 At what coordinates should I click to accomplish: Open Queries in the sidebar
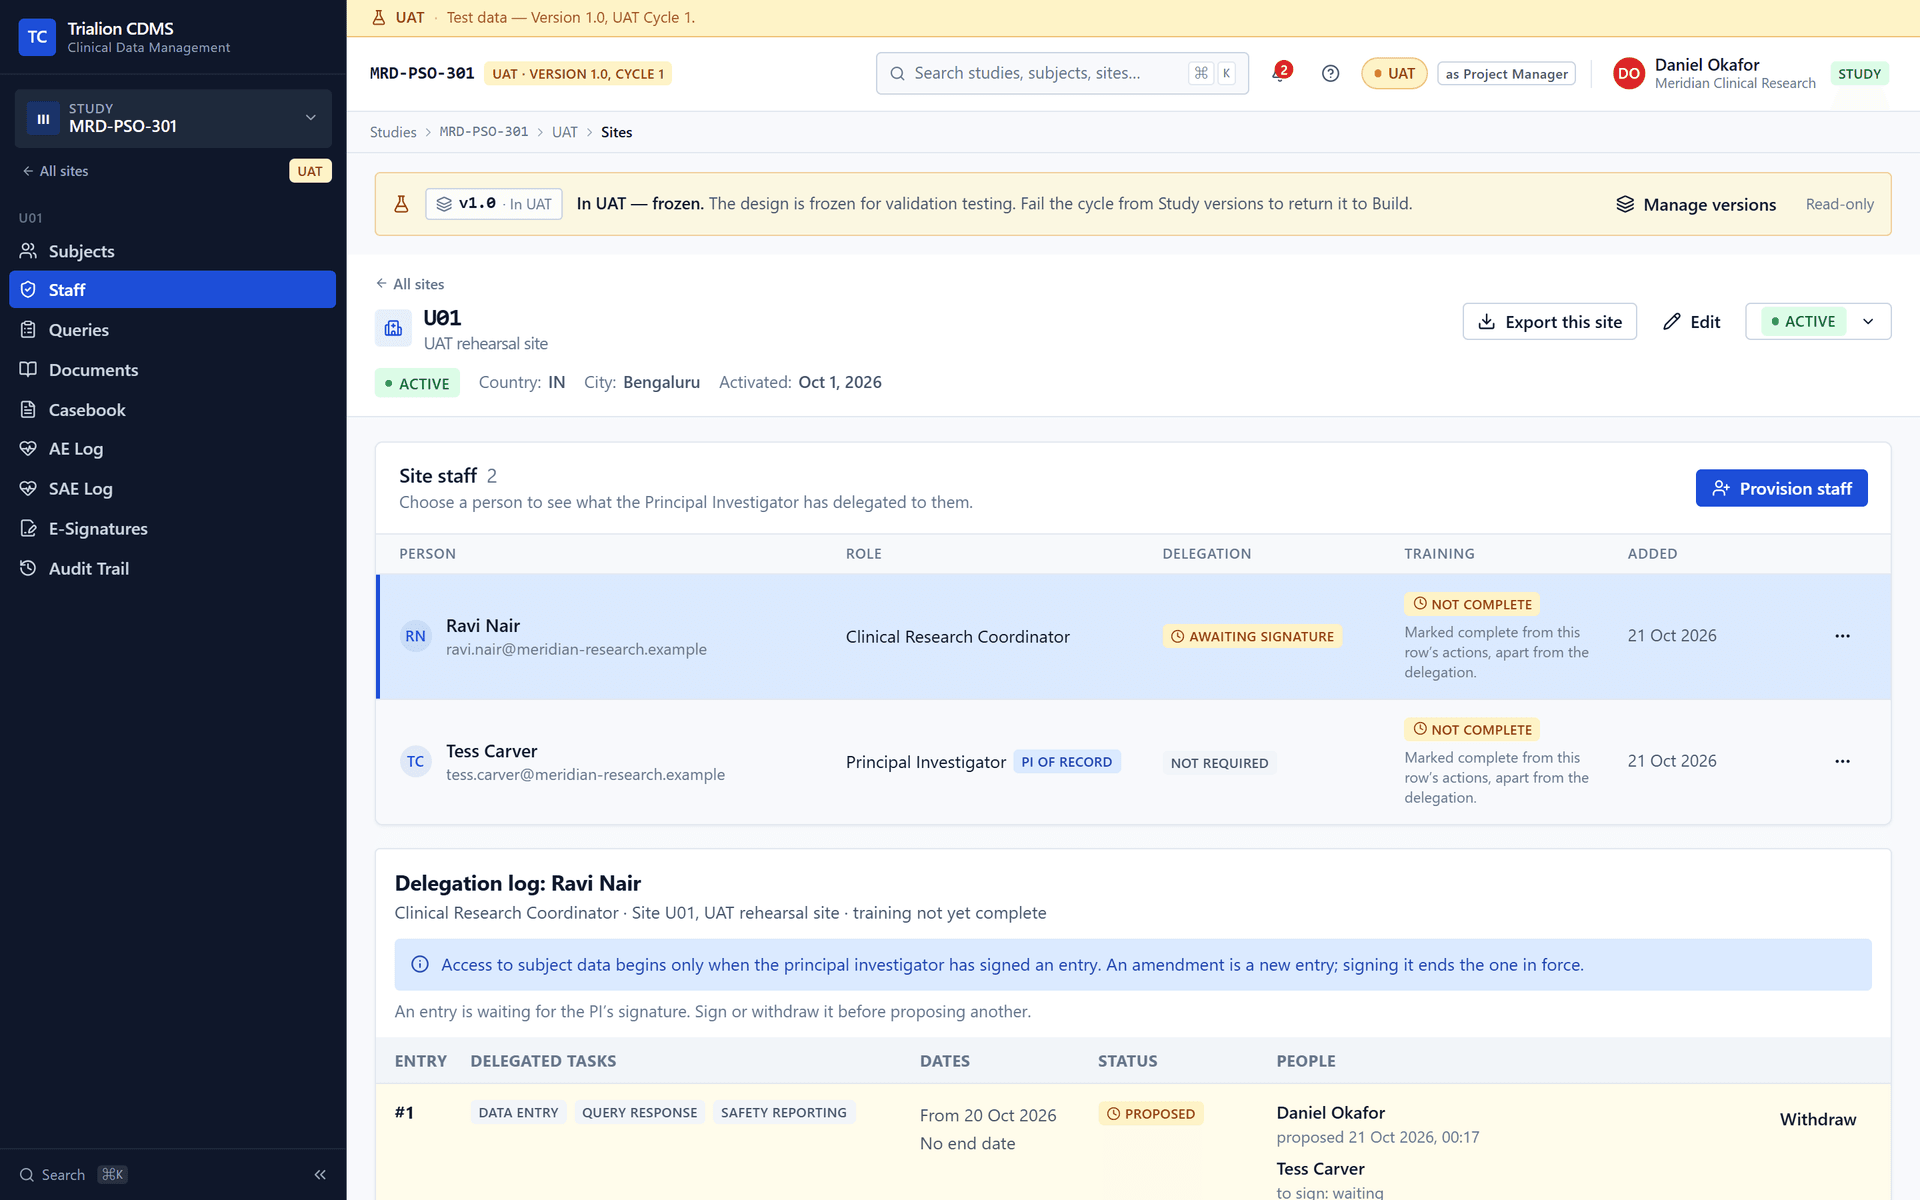coord(172,330)
